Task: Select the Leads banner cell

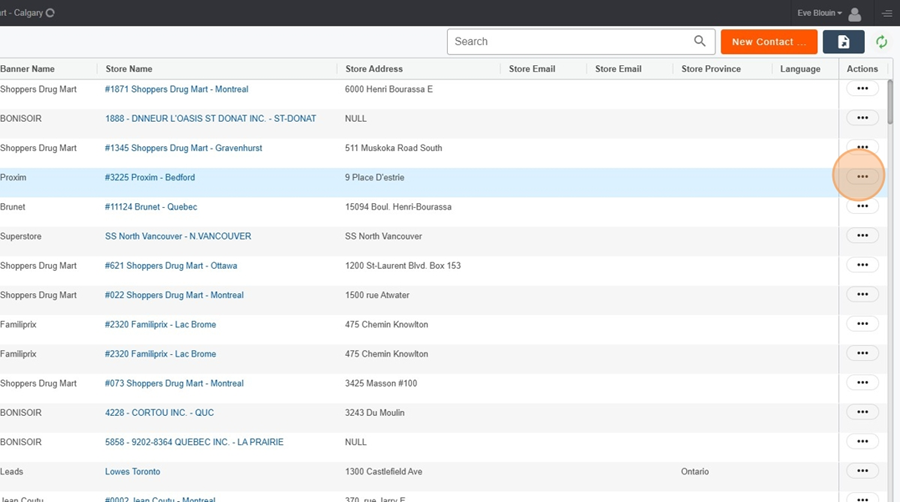Action: (x=11, y=472)
